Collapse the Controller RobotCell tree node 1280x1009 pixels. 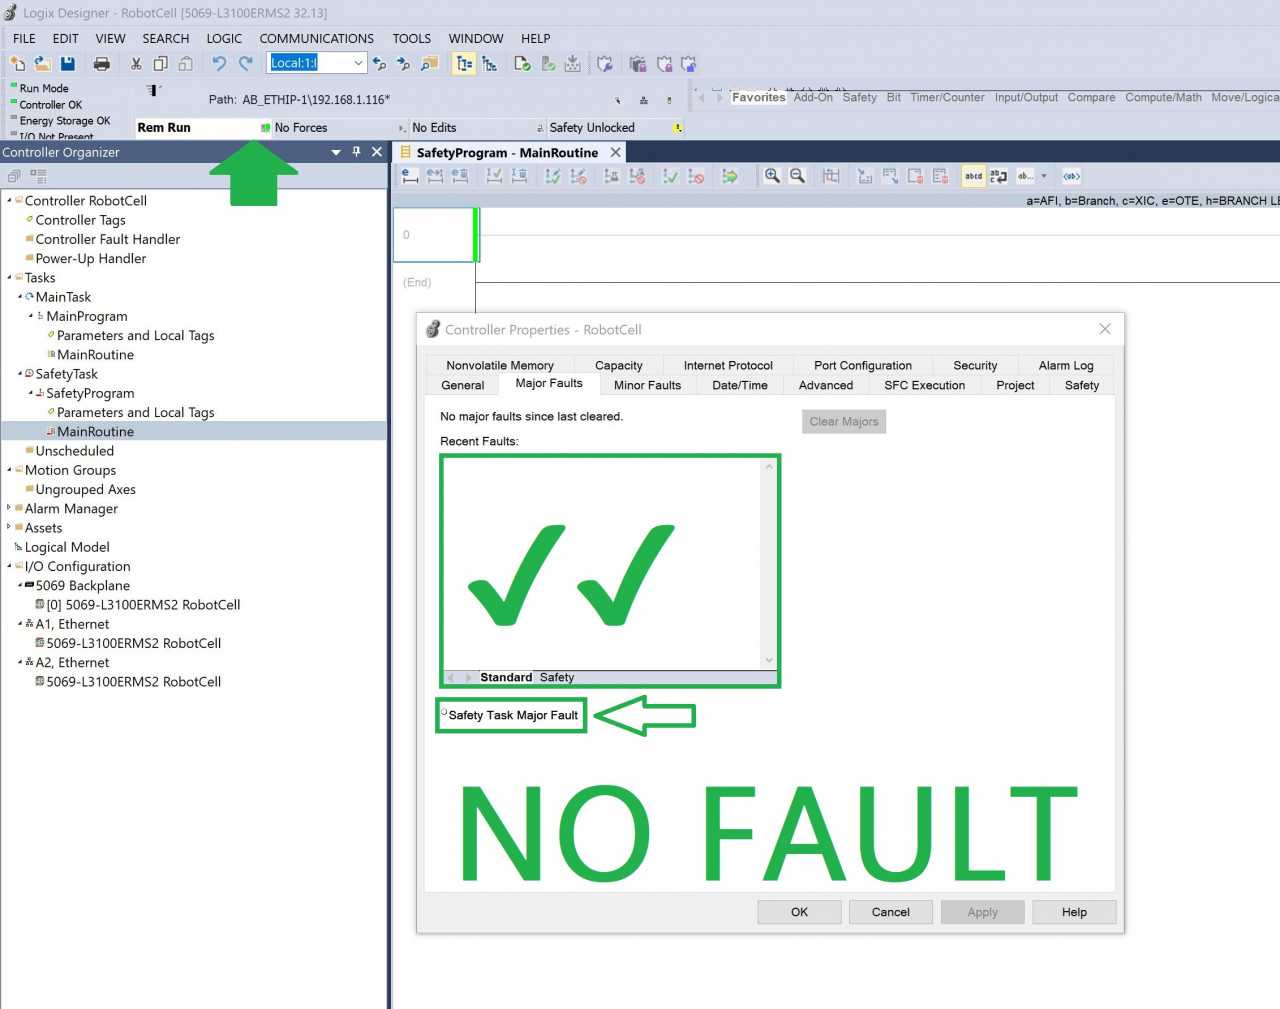(9, 201)
